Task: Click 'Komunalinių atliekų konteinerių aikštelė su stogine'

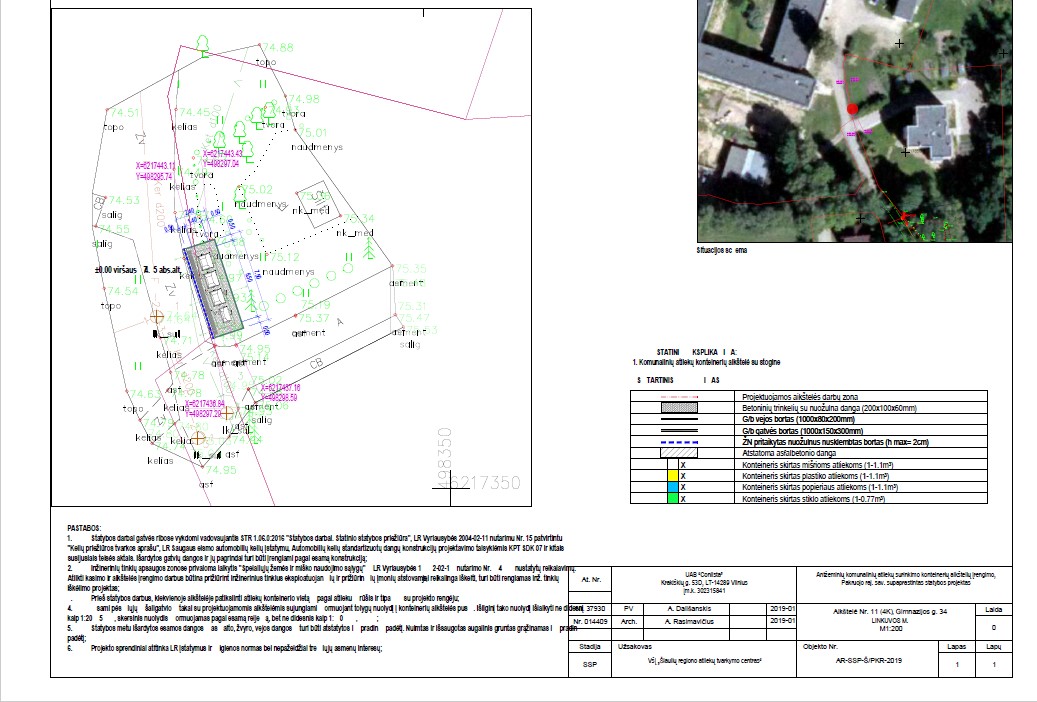Action: [x=709, y=362]
